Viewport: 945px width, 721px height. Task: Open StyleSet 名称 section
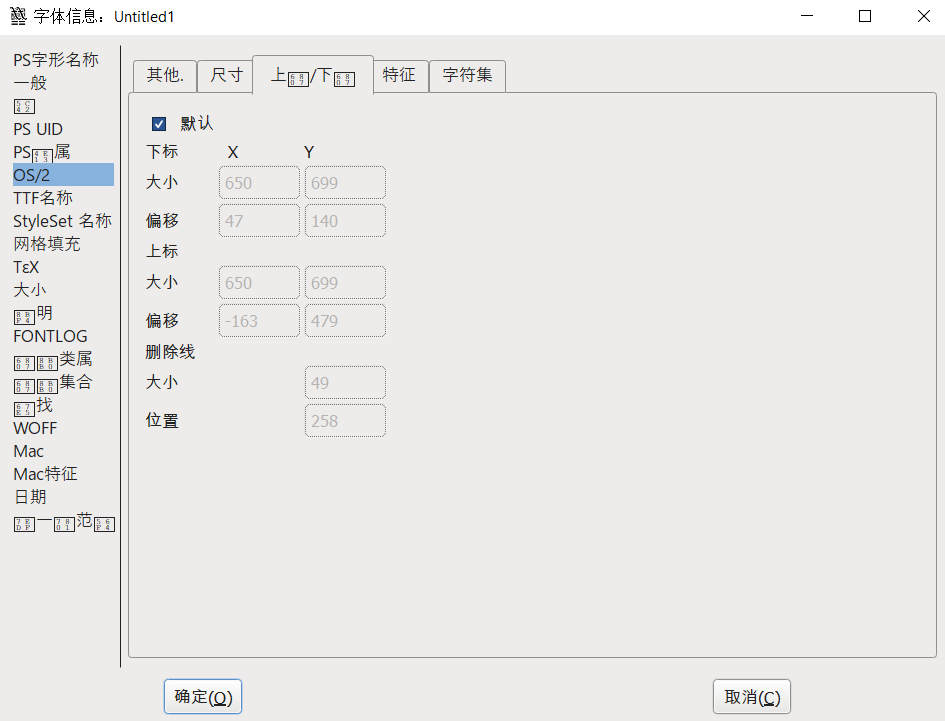tap(63, 221)
